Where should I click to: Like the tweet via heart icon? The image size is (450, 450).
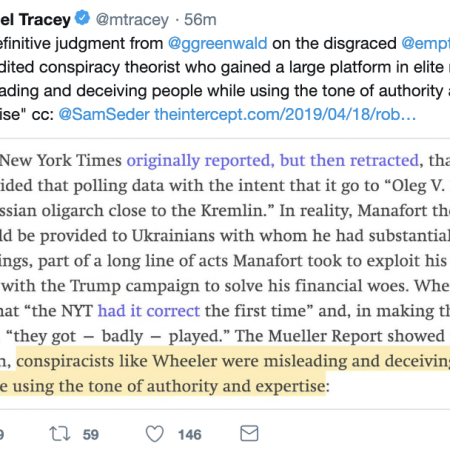pos(155,434)
